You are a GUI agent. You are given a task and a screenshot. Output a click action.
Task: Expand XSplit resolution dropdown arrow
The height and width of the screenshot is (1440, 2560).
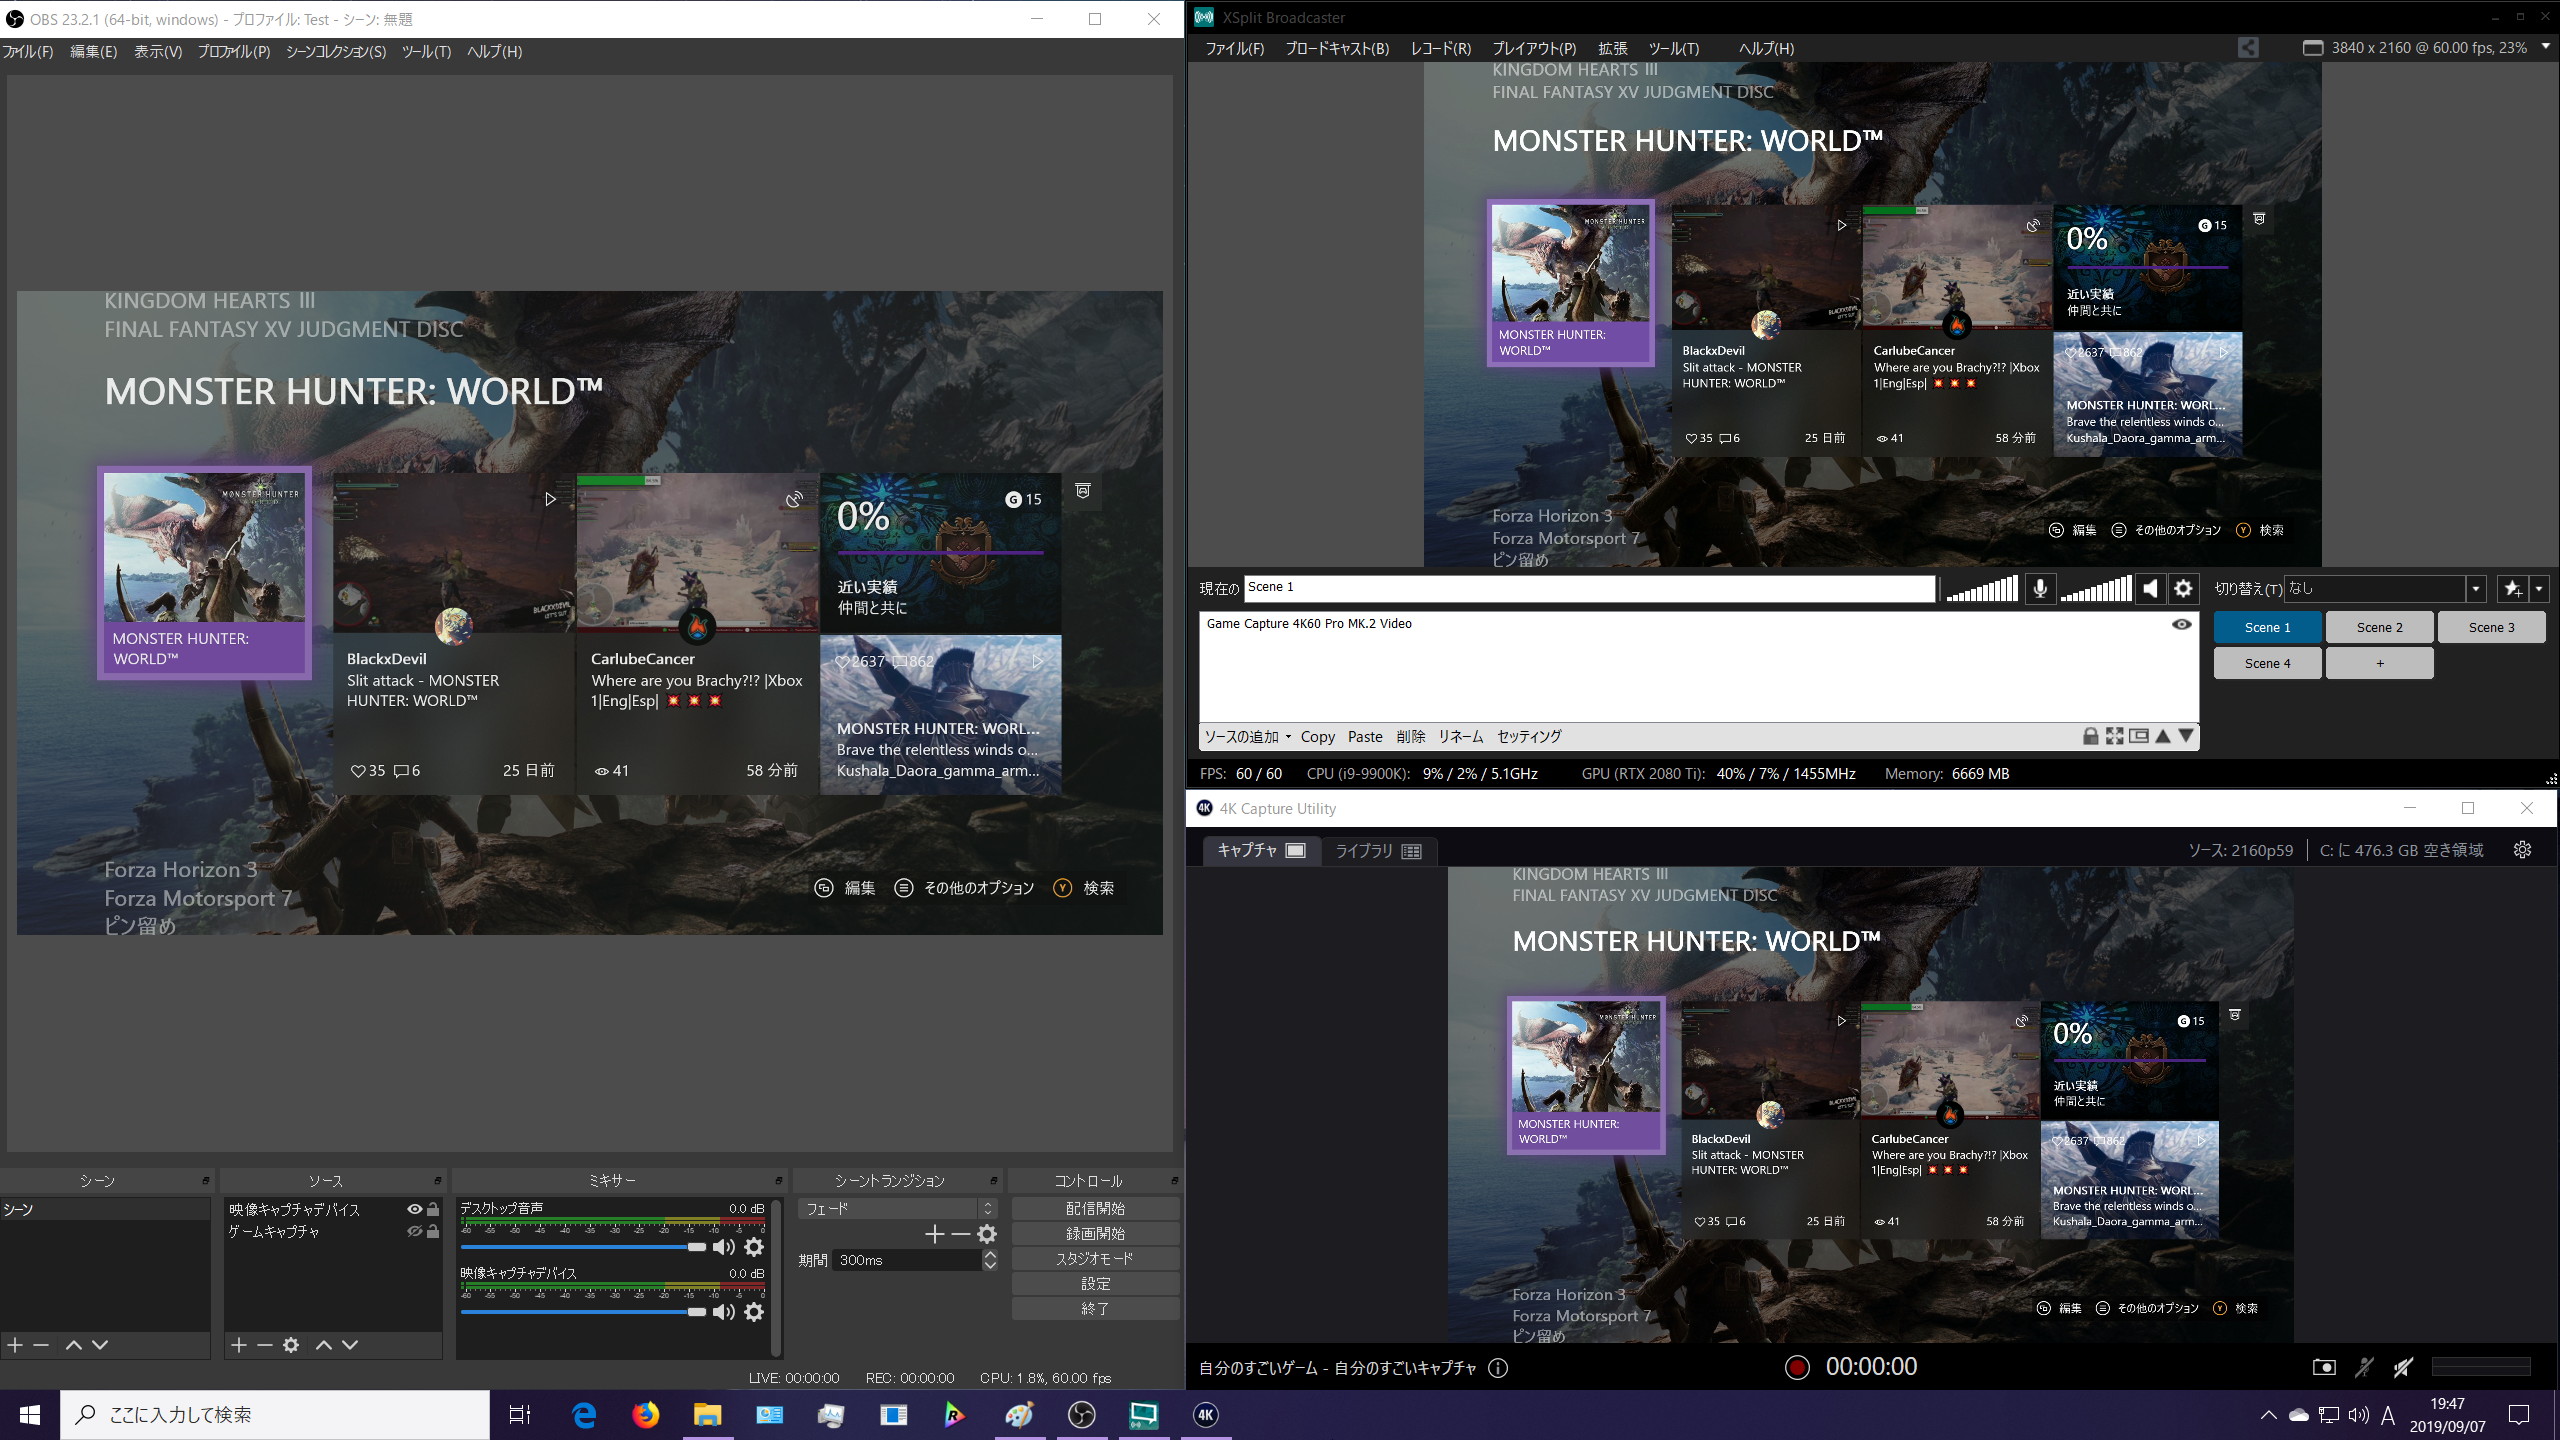click(x=2545, y=47)
